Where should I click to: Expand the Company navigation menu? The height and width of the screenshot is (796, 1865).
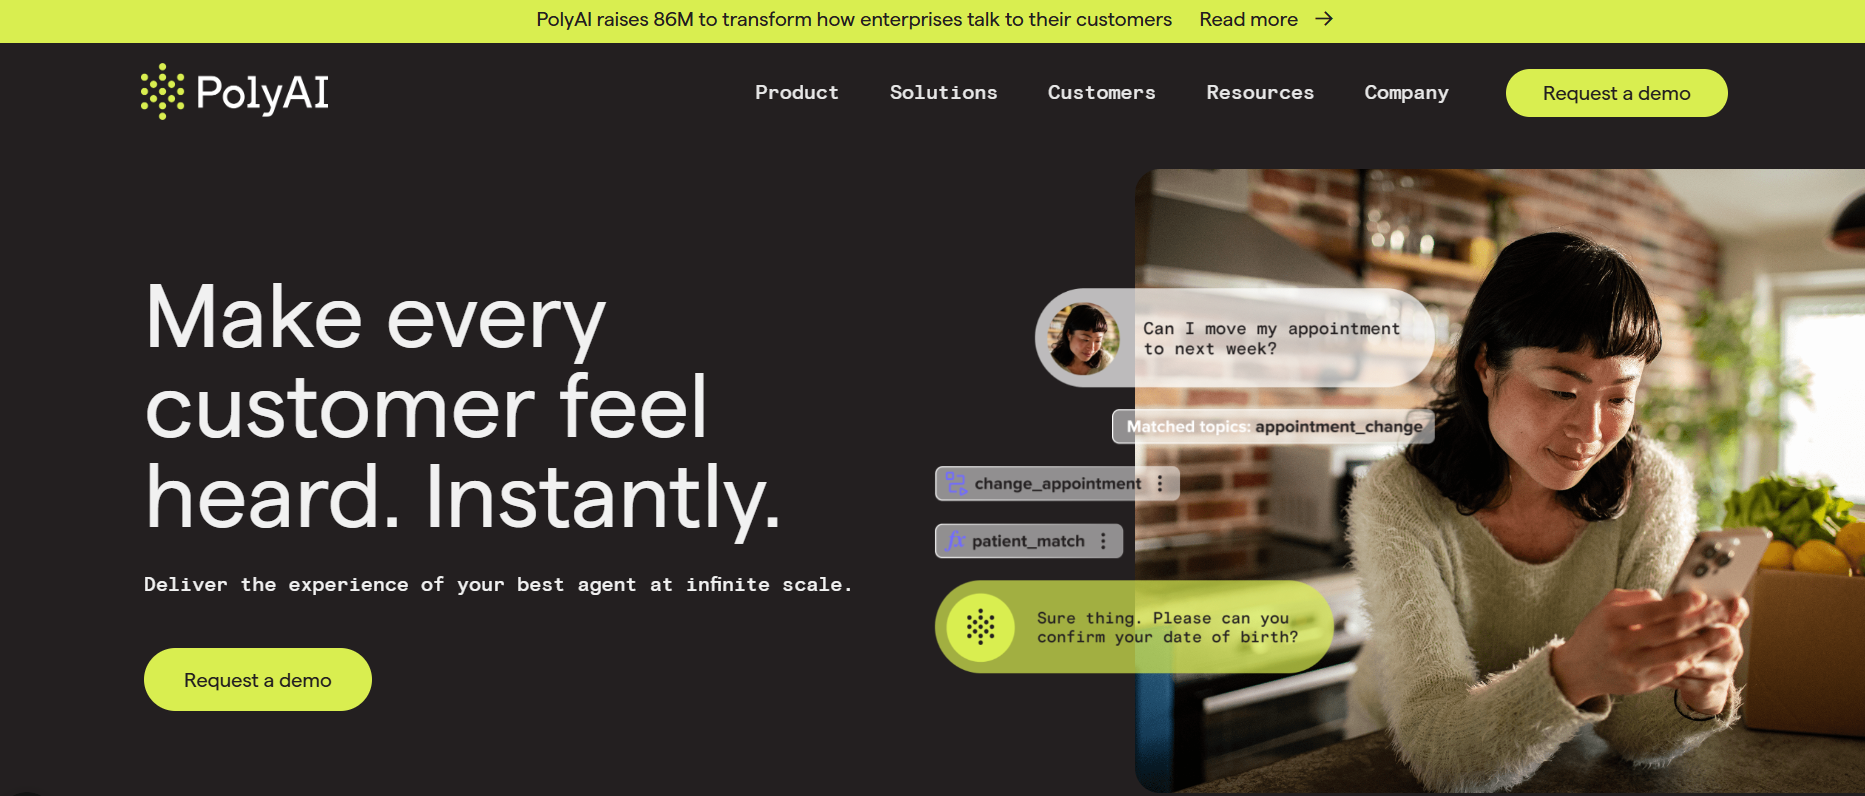point(1406,92)
